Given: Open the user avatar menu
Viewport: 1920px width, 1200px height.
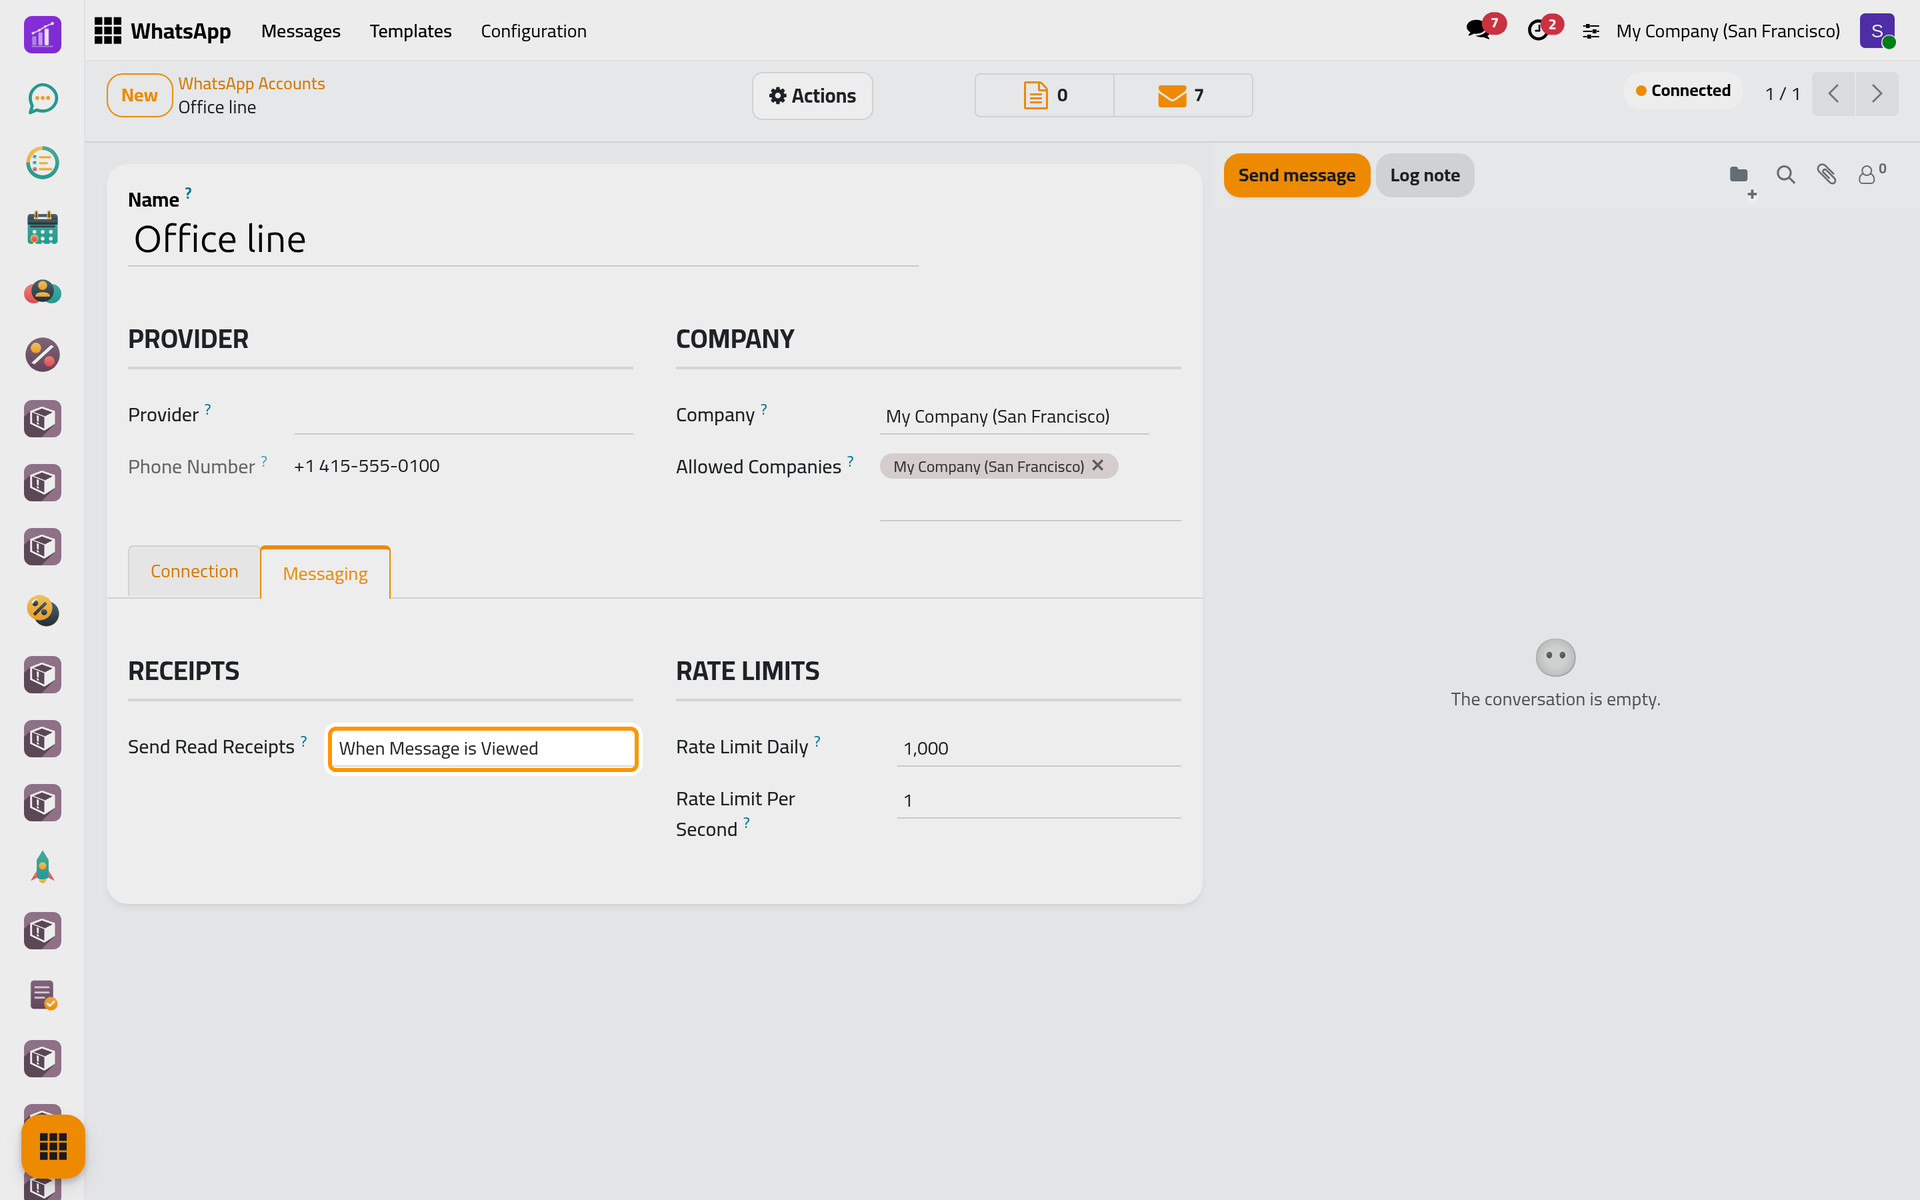Looking at the screenshot, I should (1877, 31).
